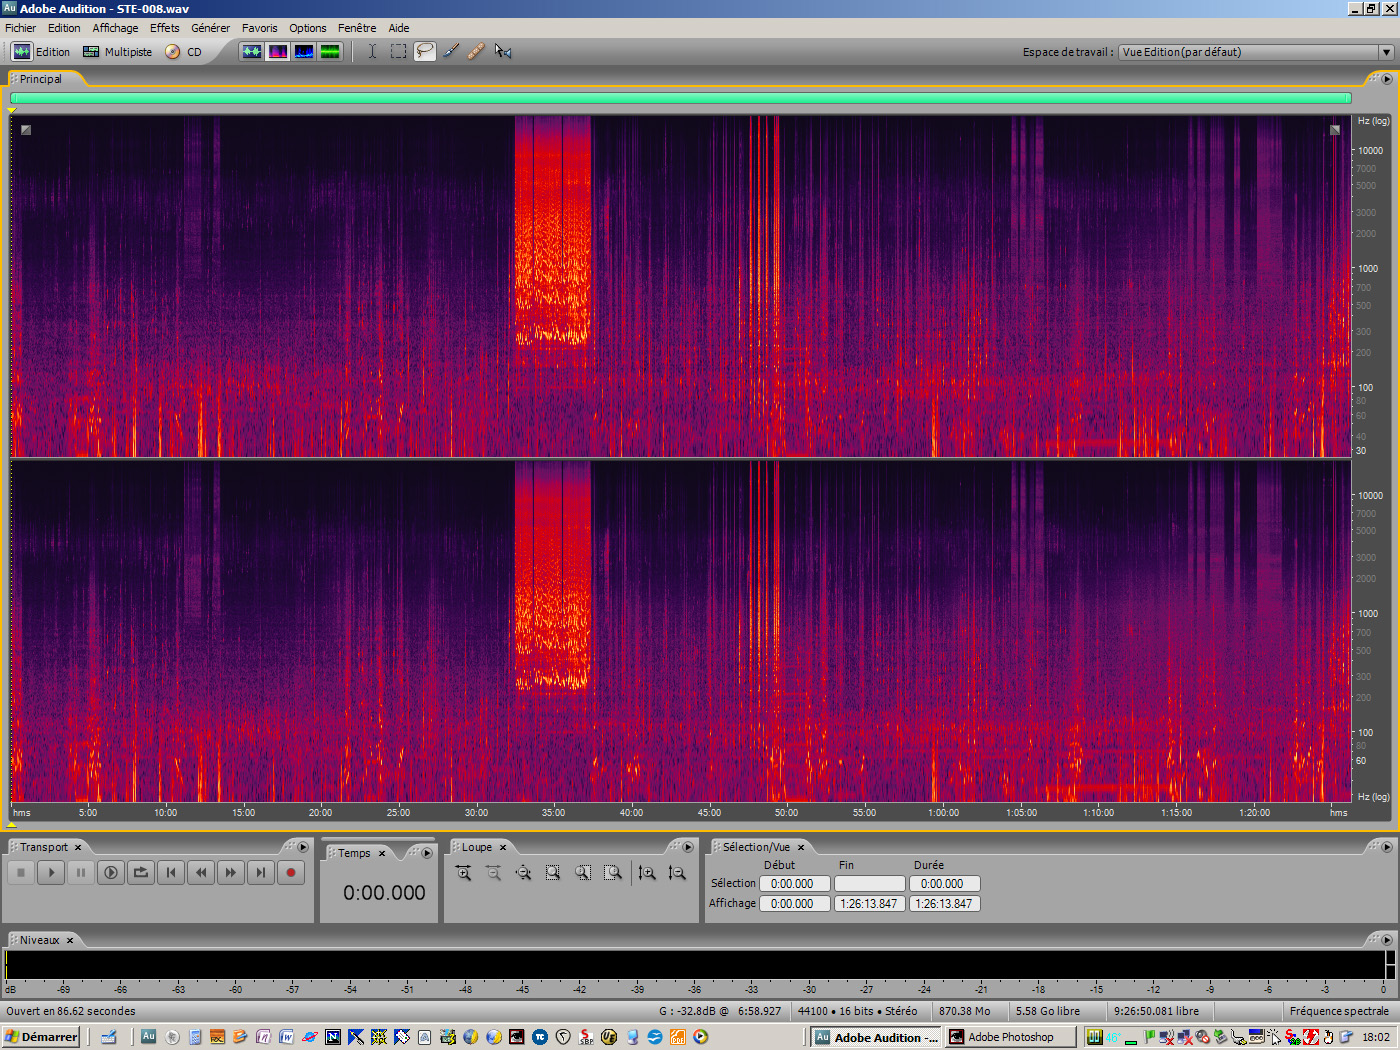Screen dimensions: 1400x1050
Task: Toggle loop playback mode in Transport
Action: click(x=141, y=873)
